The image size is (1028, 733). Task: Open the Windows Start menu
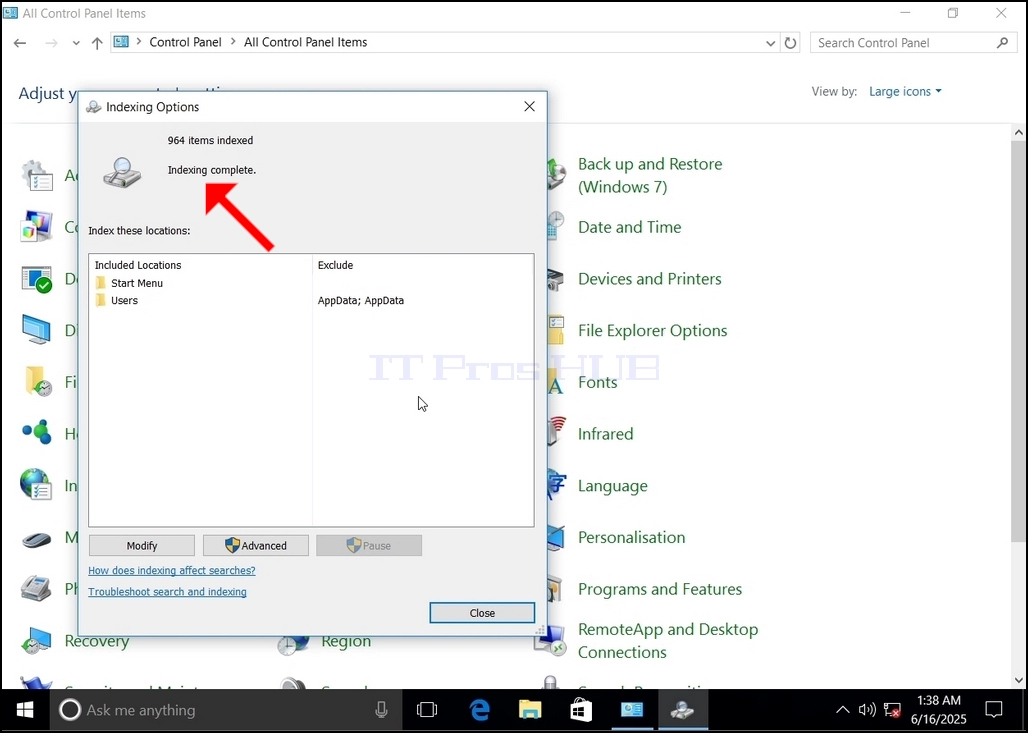point(25,710)
